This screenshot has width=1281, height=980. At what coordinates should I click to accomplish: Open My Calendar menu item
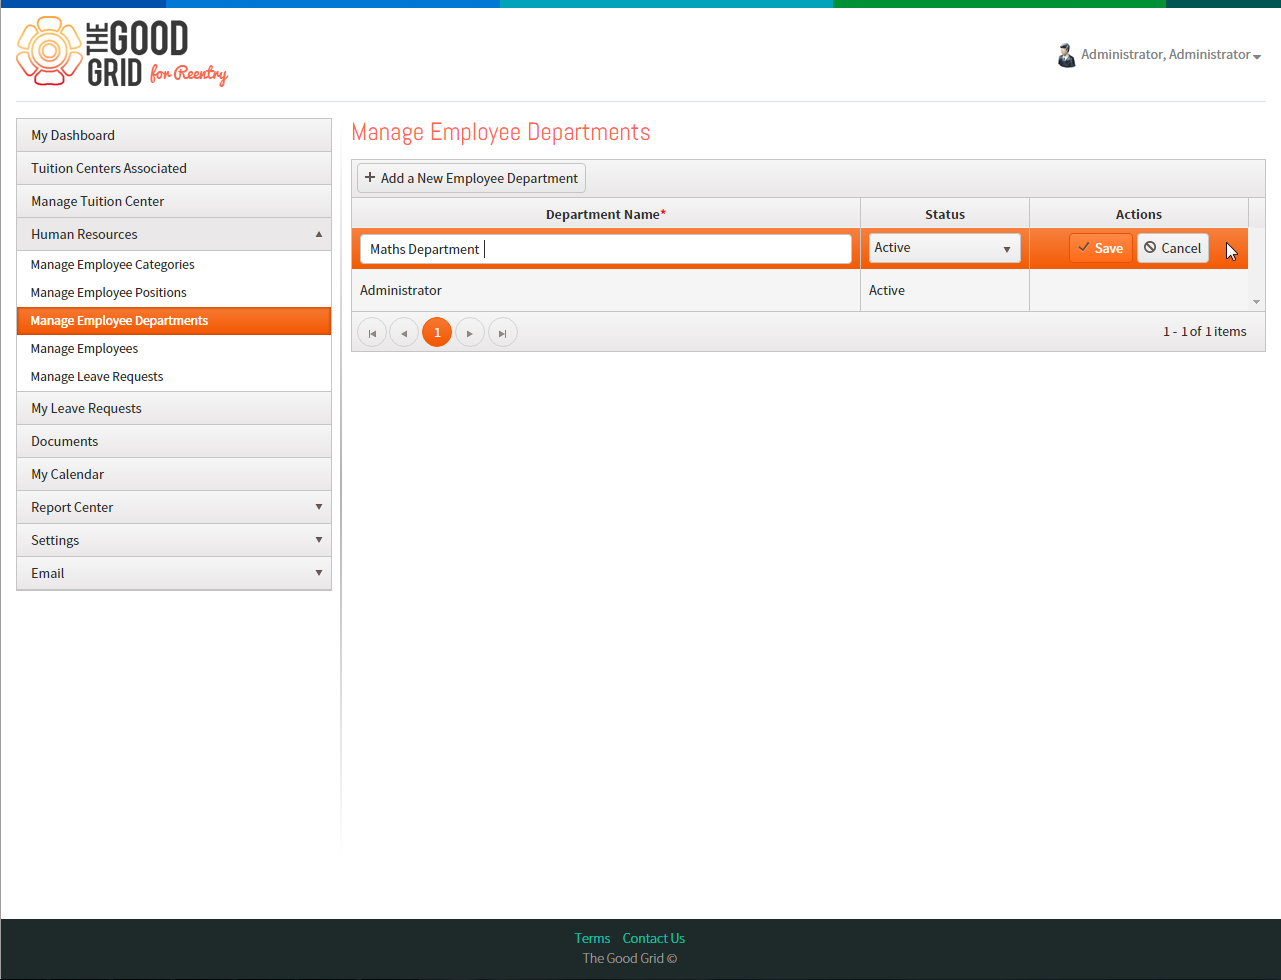click(174, 474)
